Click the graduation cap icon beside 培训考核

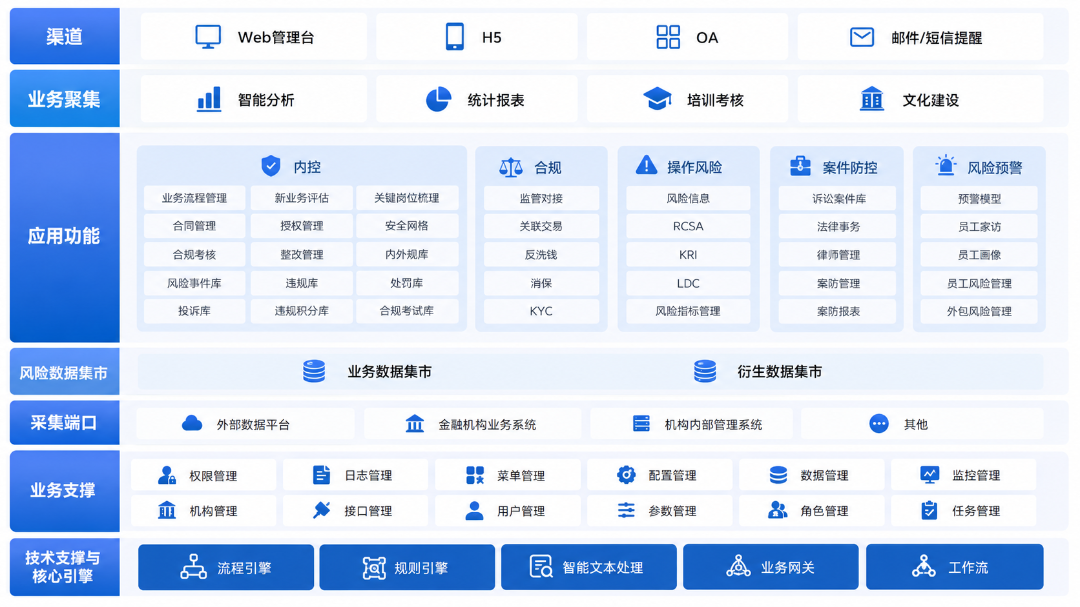click(x=657, y=99)
